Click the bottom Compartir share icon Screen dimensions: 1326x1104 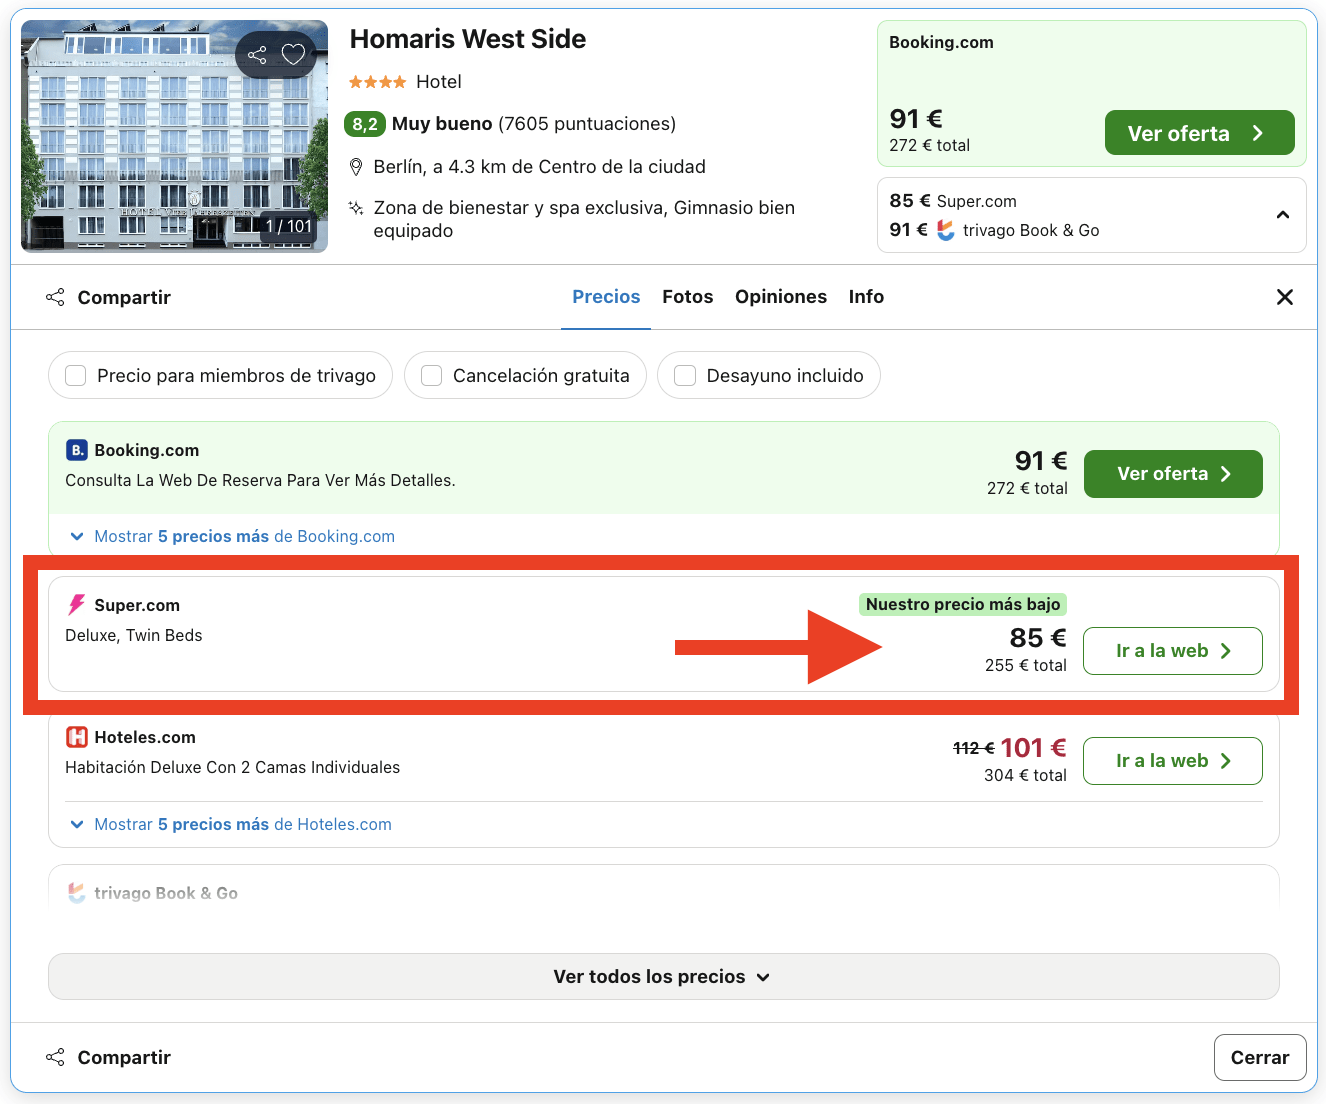[55, 1057]
